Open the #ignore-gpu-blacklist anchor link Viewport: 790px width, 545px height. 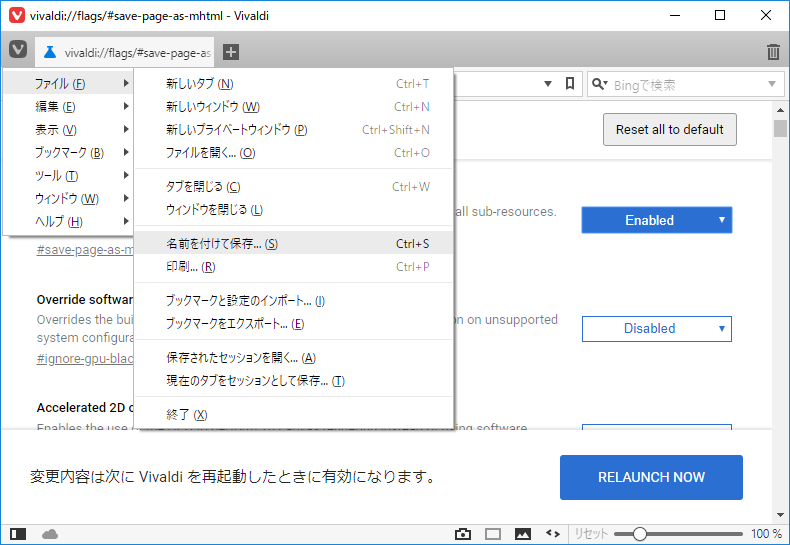point(85,359)
